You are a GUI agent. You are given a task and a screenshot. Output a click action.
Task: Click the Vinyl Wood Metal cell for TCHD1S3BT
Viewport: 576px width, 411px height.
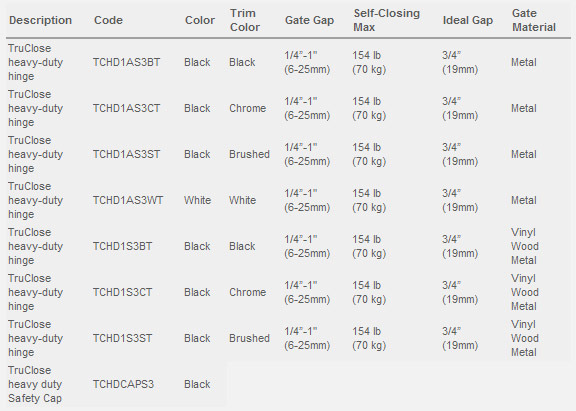[x=525, y=246]
